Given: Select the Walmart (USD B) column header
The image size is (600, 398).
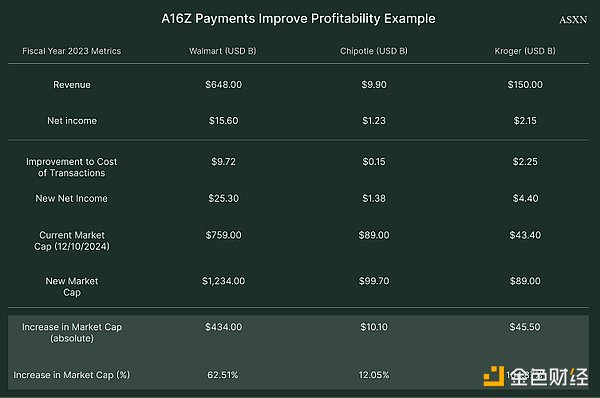Looking at the screenshot, I should (223, 51).
